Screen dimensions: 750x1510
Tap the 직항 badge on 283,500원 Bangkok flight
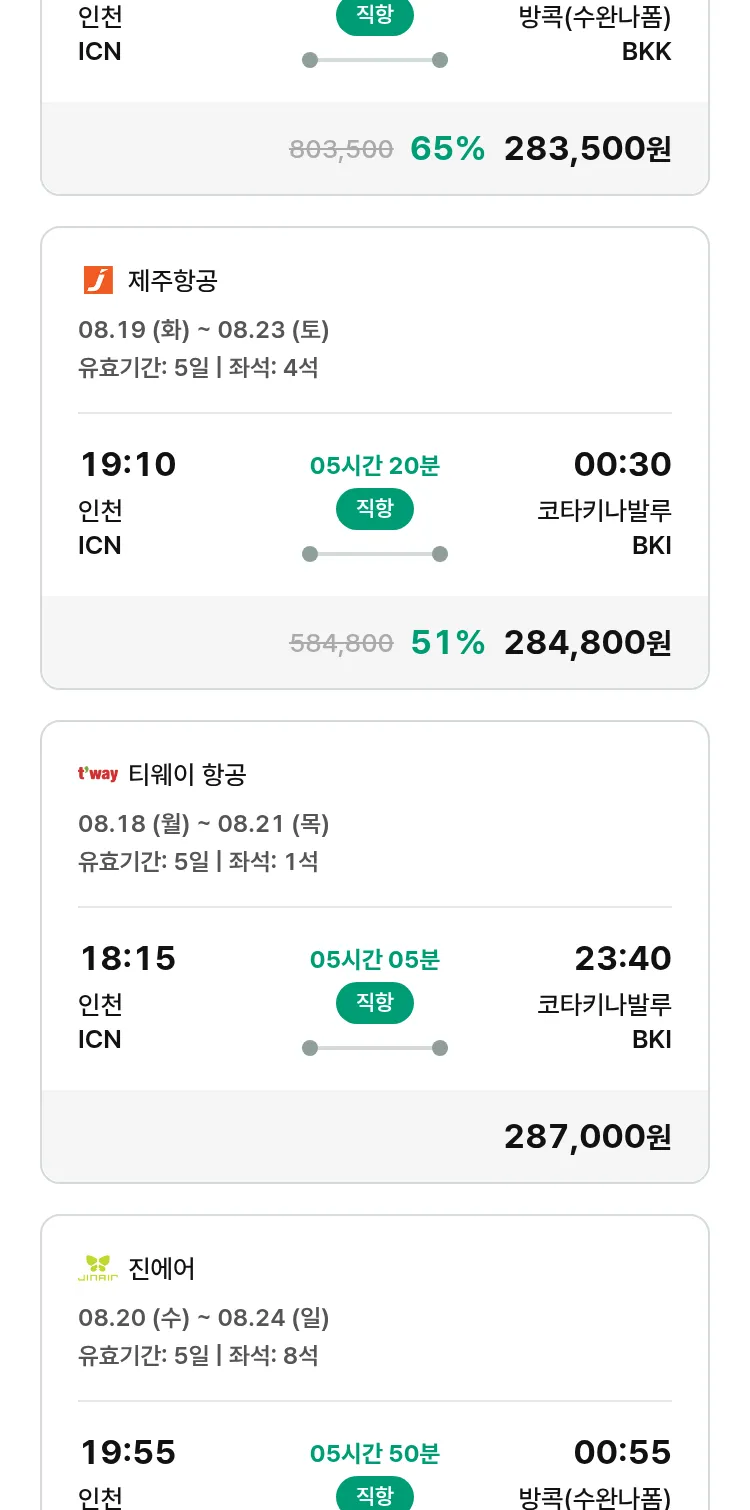[374, 17]
